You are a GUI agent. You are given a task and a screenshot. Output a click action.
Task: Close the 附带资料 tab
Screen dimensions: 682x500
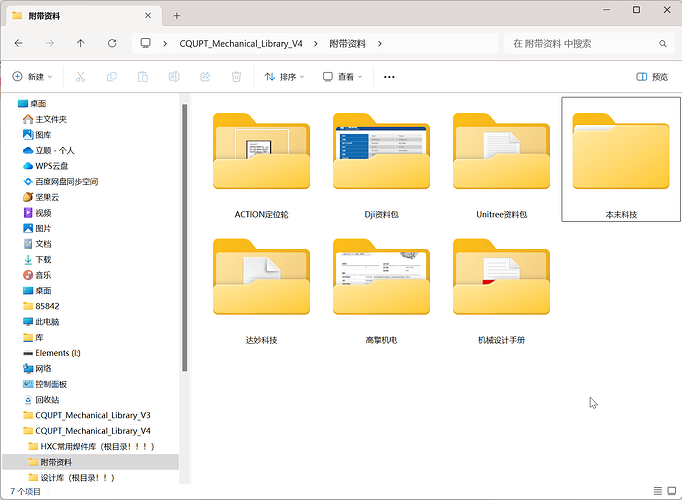(148, 16)
